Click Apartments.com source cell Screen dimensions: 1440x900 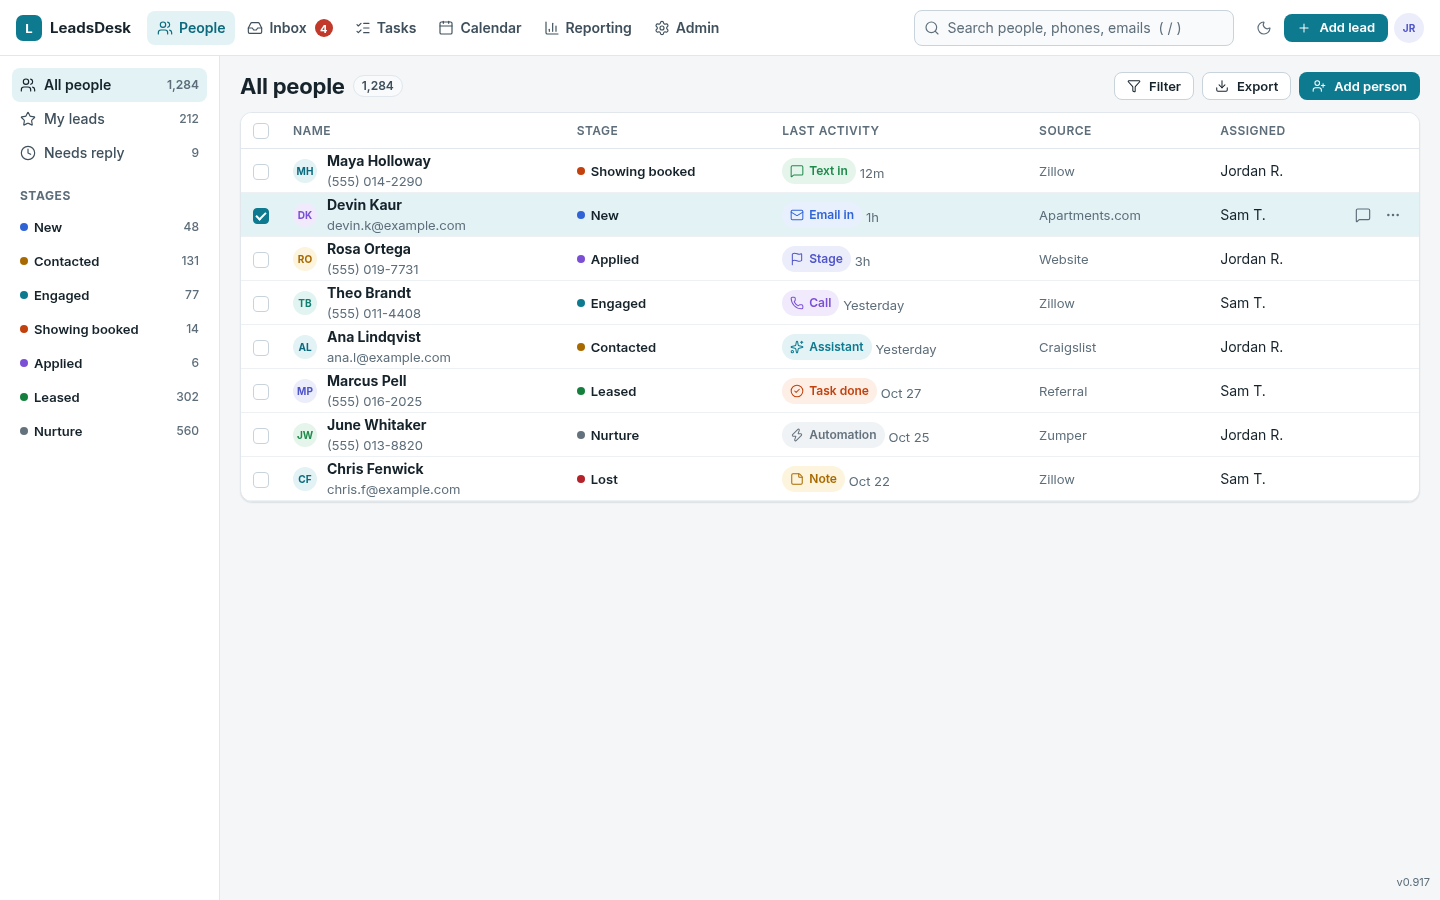click(1090, 215)
